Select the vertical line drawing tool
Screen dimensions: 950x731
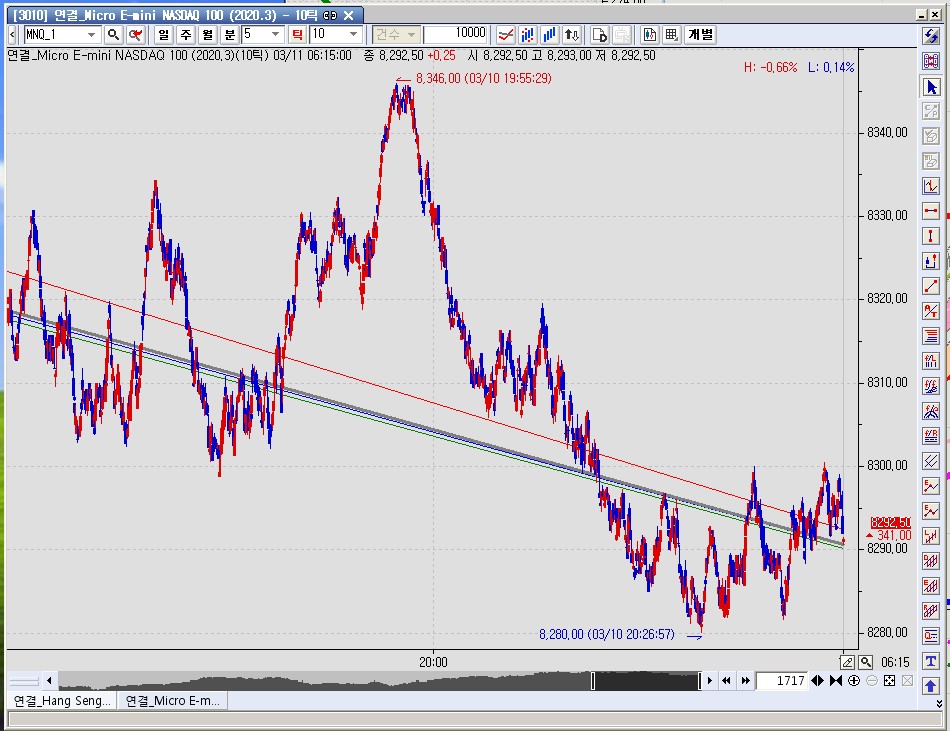tap(931, 236)
